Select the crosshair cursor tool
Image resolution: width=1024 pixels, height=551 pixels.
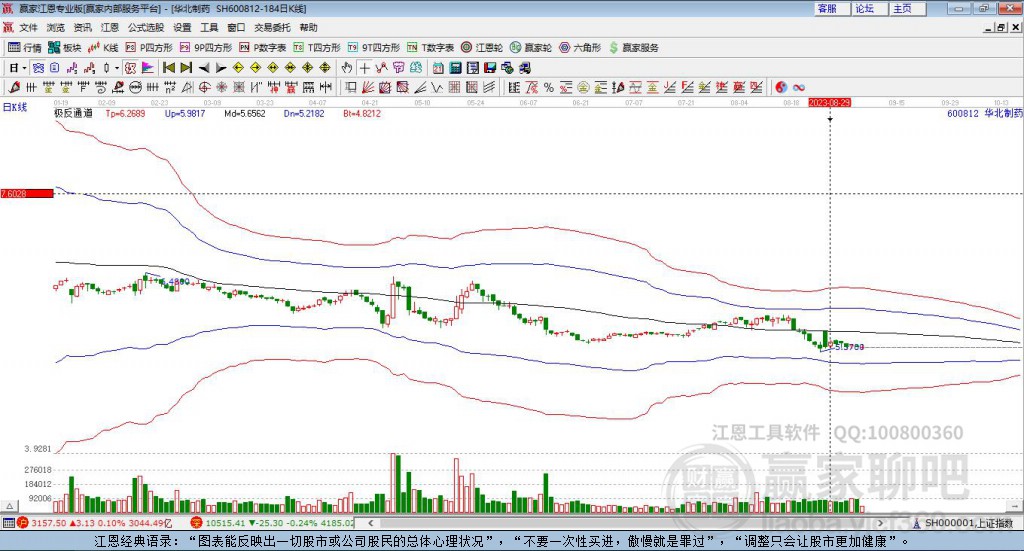tap(364, 68)
